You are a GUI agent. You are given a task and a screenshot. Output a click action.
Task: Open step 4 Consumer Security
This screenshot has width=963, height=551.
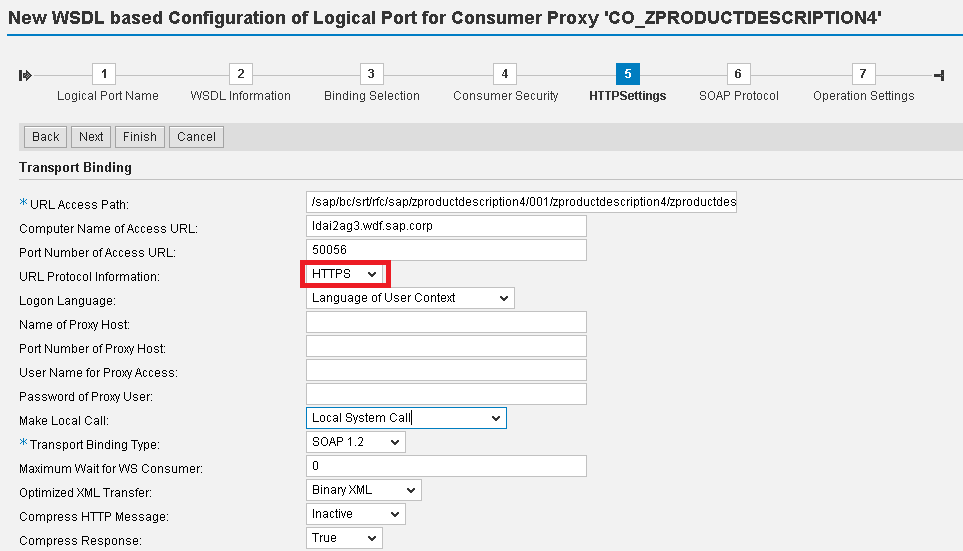(x=505, y=74)
